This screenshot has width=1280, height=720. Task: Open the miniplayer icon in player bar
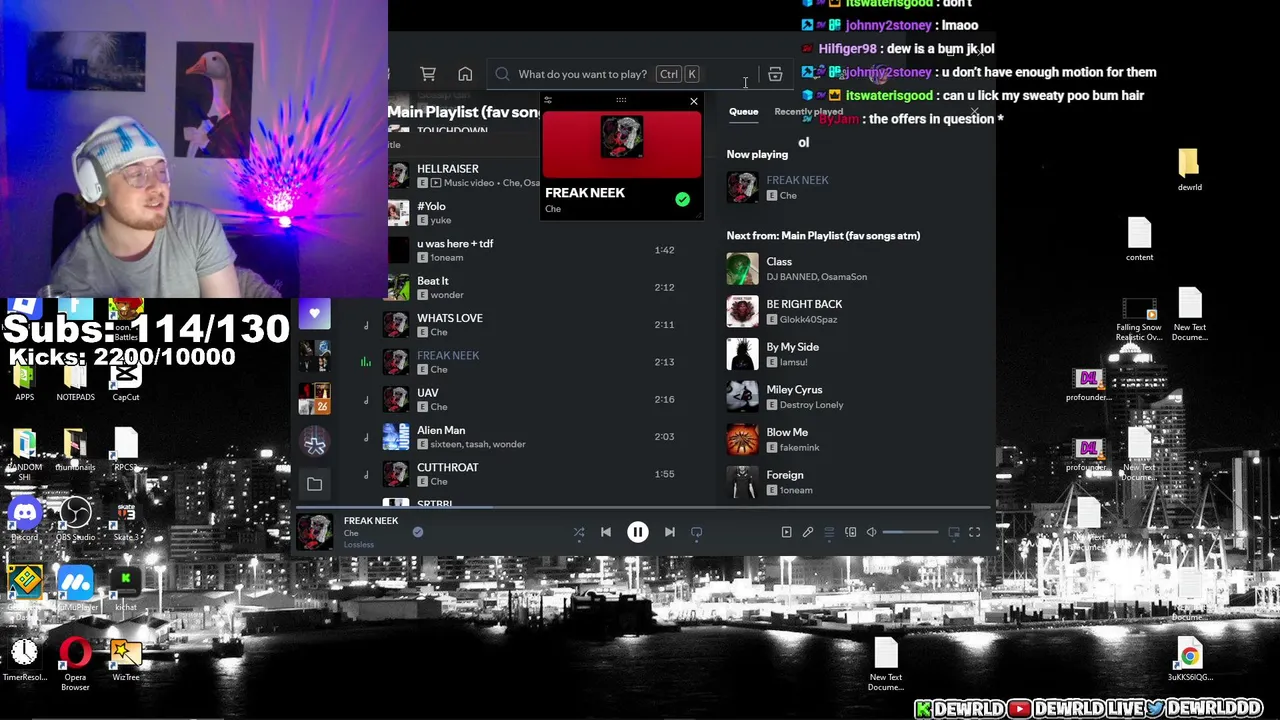954,533
